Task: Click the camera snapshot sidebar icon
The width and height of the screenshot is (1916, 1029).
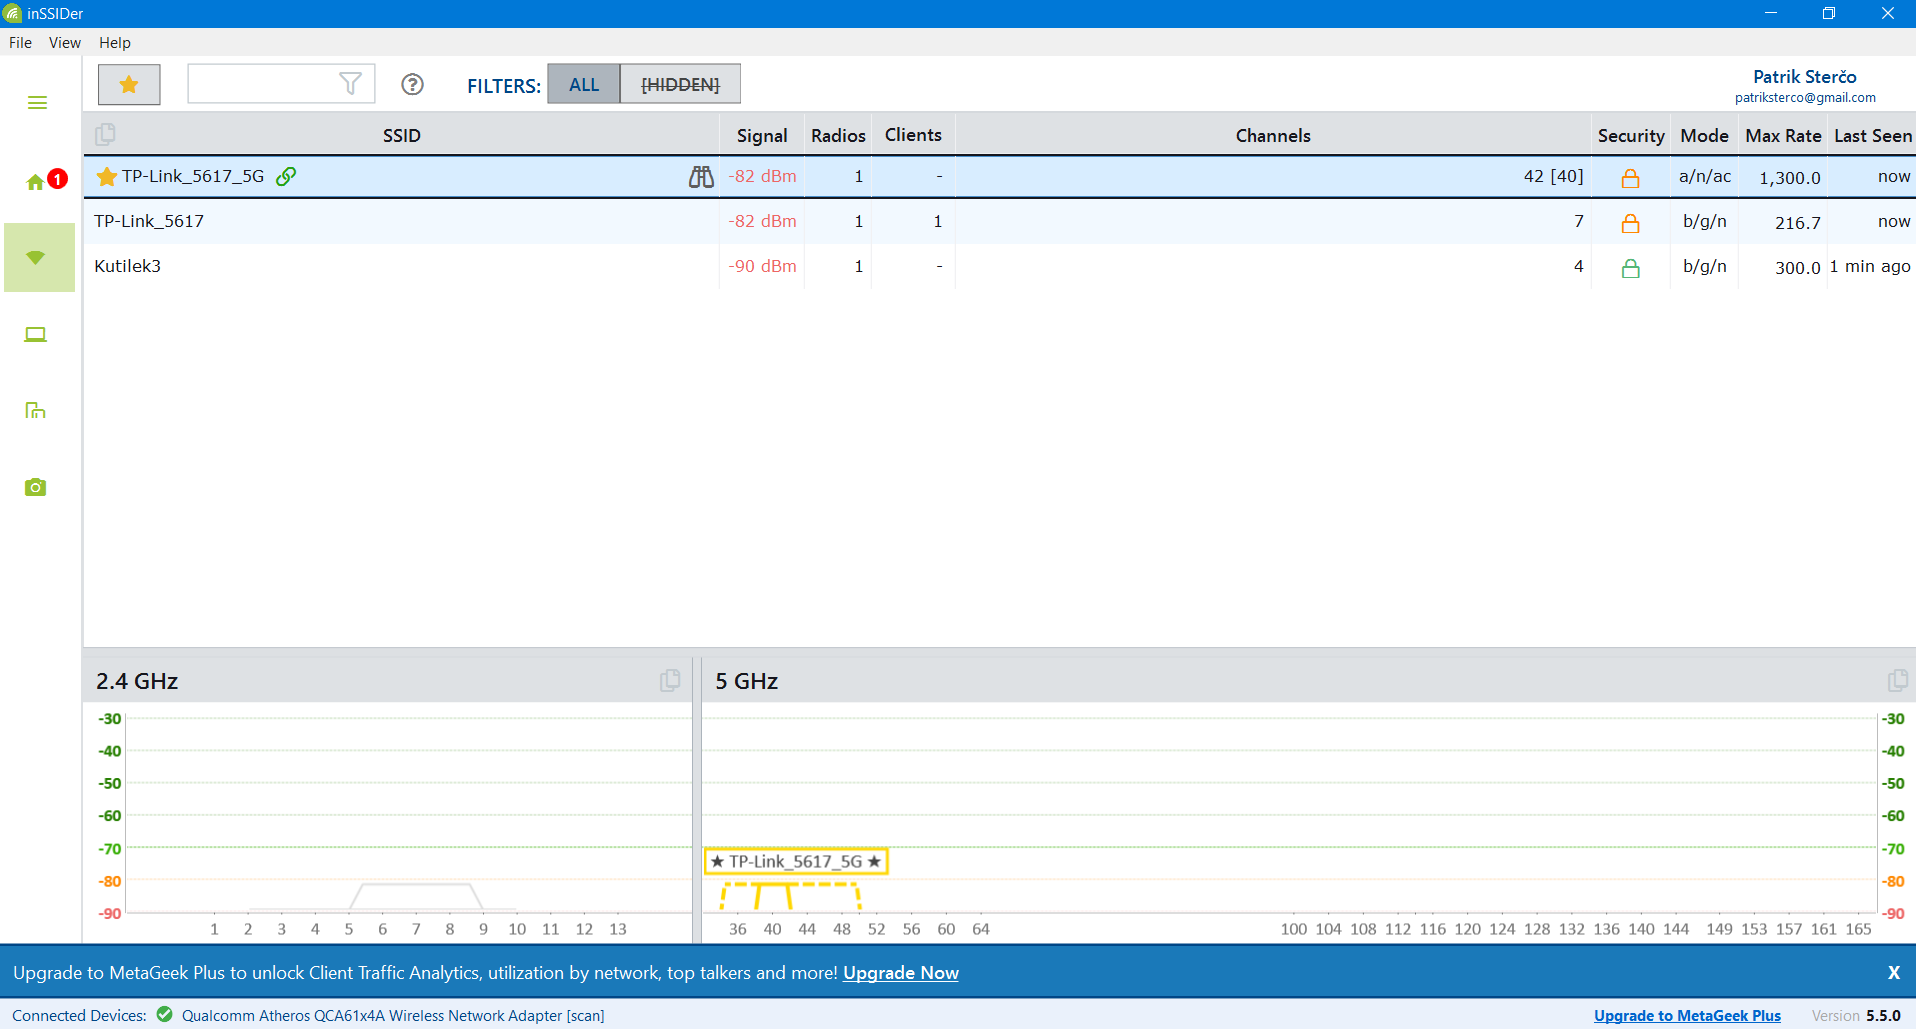Action: click(x=36, y=487)
